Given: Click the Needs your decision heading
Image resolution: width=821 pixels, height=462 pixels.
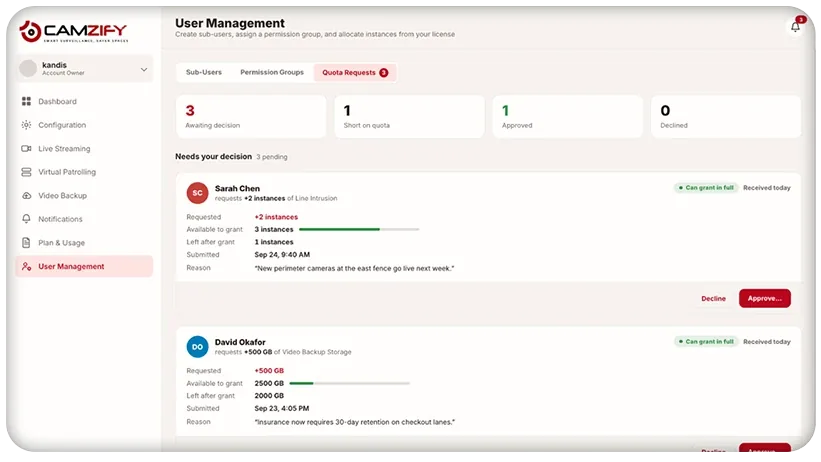Looking at the screenshot, I should 213,156.
